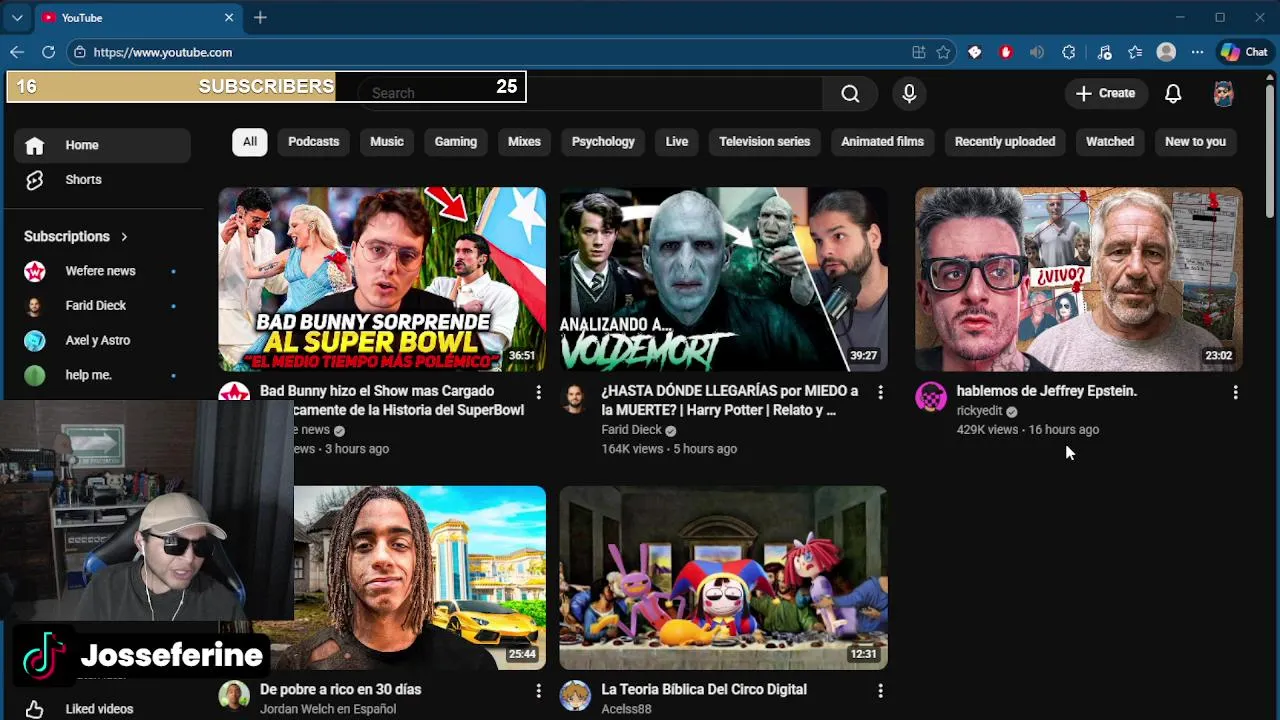Select the Psychology filter chip

[603, 142]
